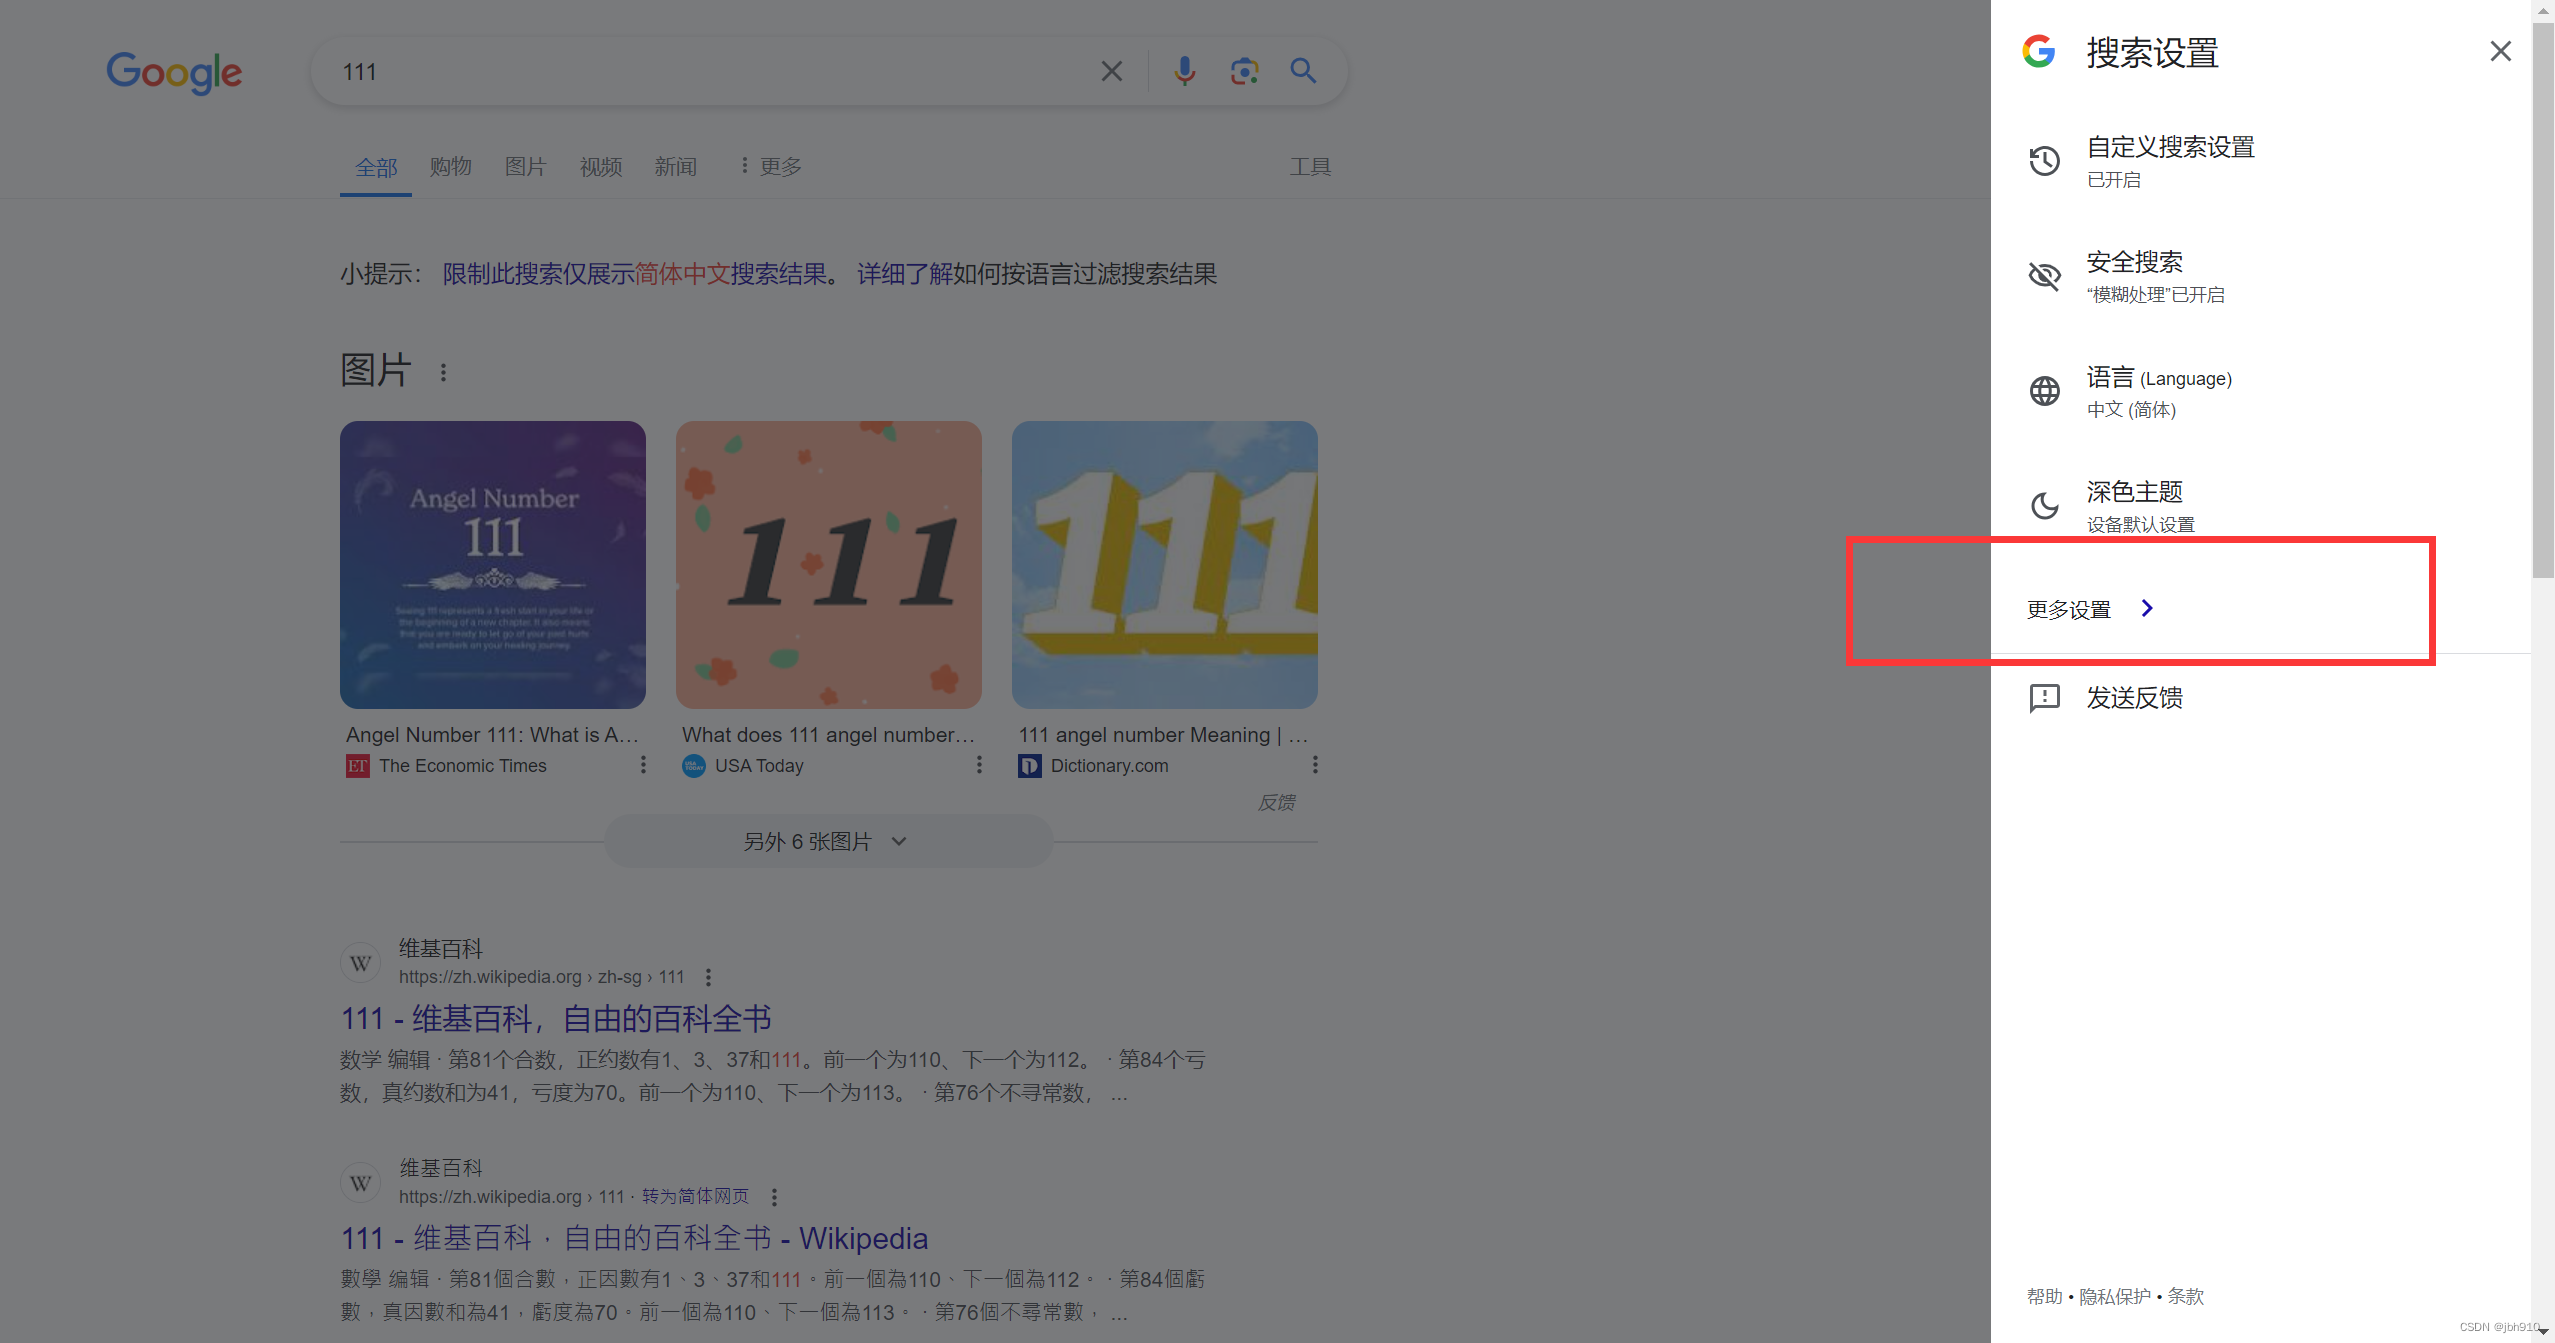The width and height of the screenshot is (2555, 1343).
Task: Switch to the 新闻 news tab
Action: point(676,166)
